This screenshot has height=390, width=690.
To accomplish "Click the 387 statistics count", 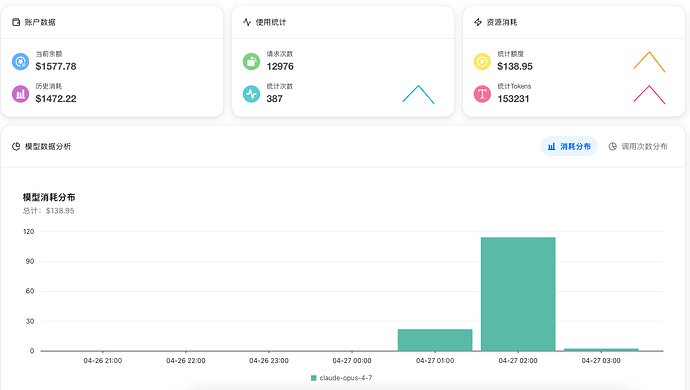I will [274, 99].
